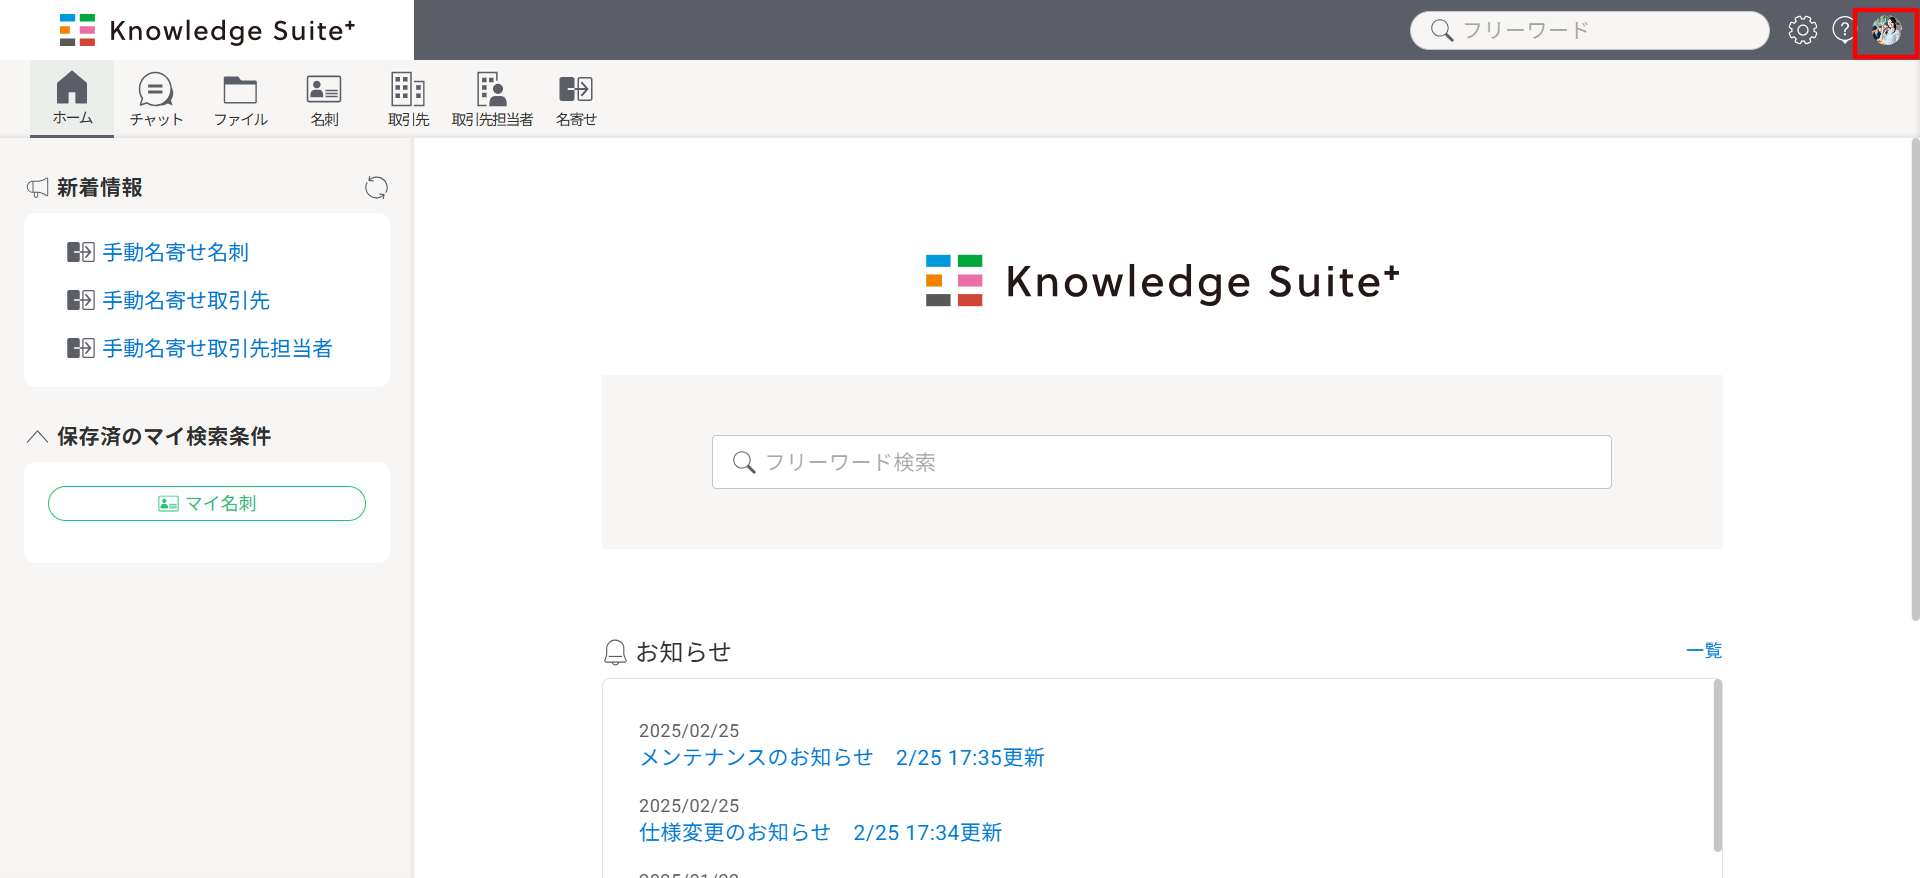This screenshot has height=878, width=1920.
Task: Open the チャット (Chat) tab
Action: (156, 98)
